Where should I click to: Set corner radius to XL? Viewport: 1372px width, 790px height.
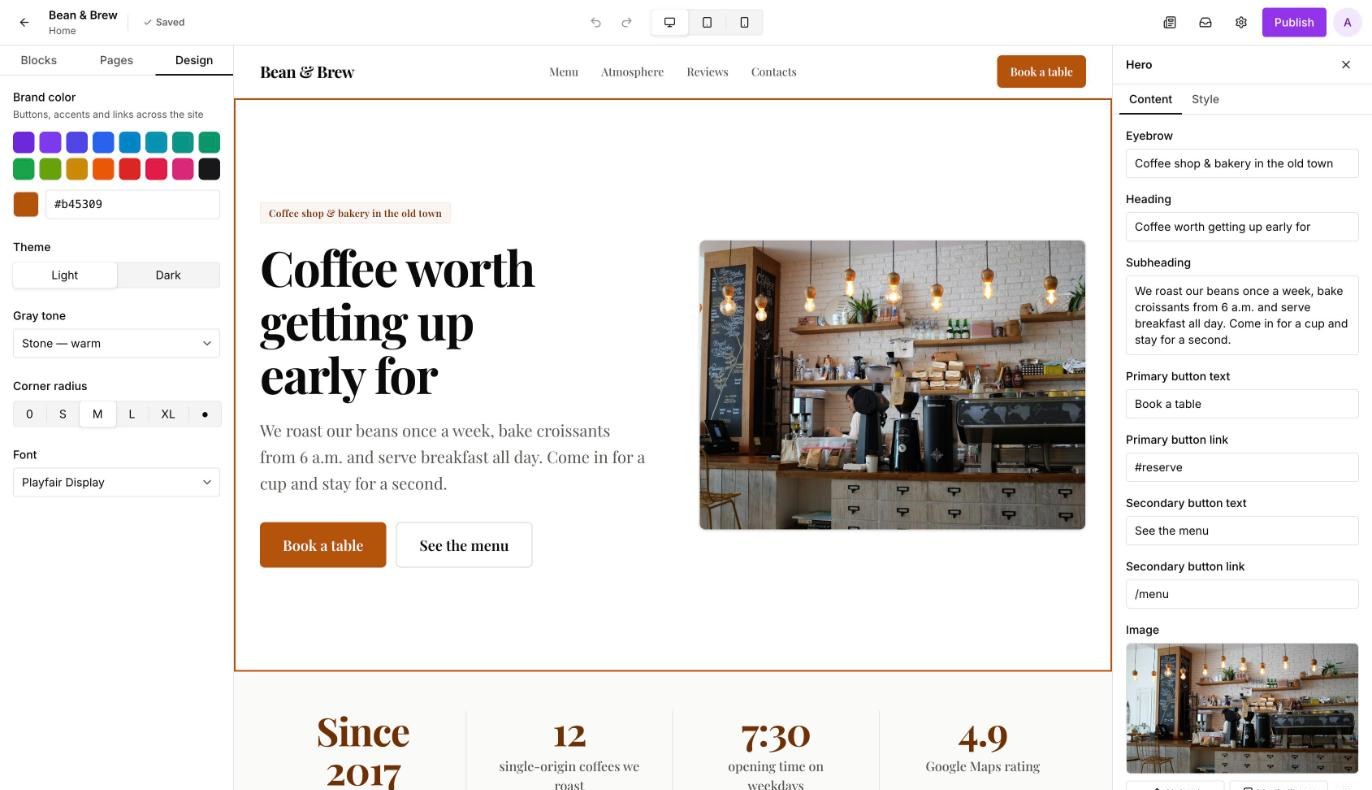168,414
